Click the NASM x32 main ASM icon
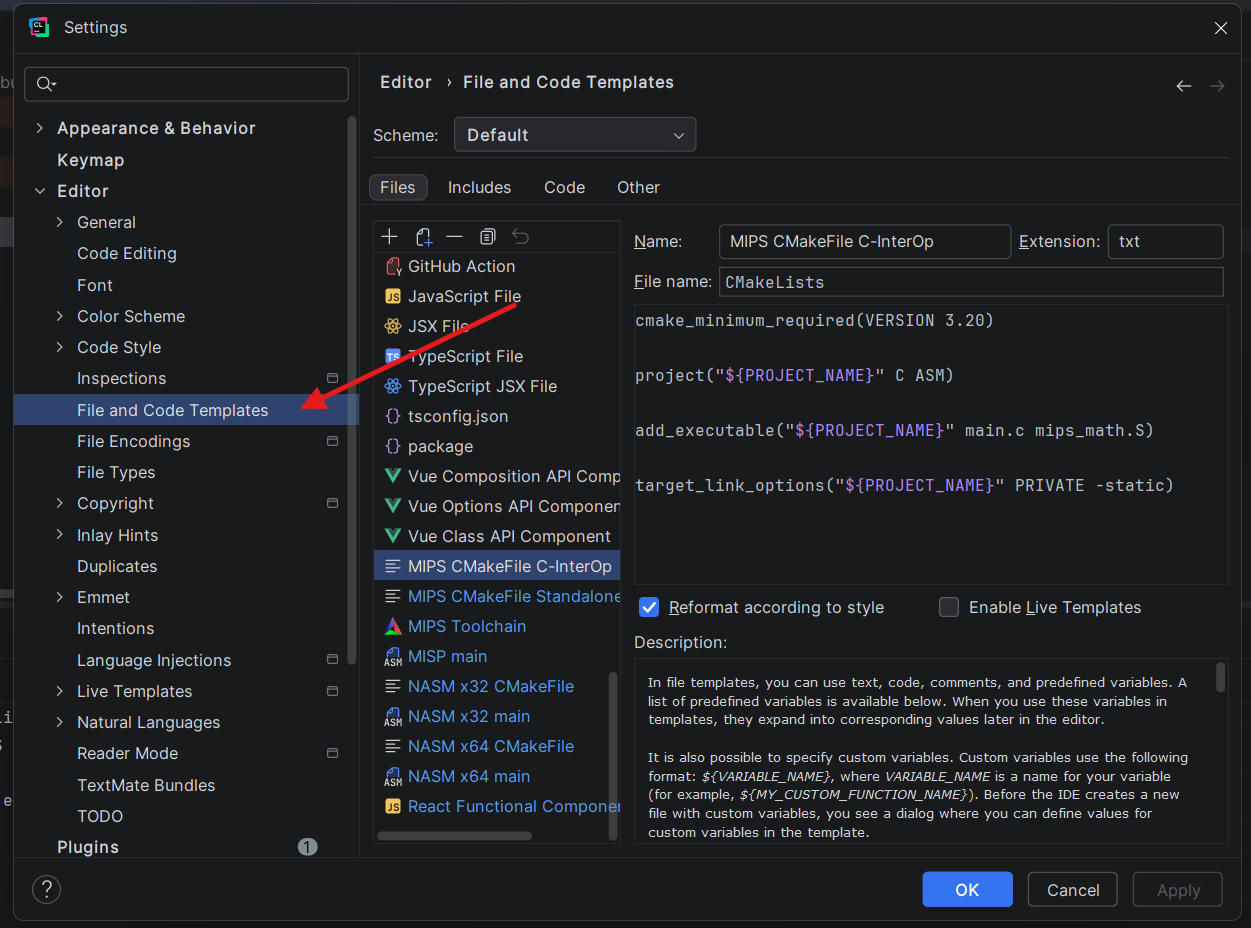This screenshot has width=1251, height=928. tap(393, 716)
